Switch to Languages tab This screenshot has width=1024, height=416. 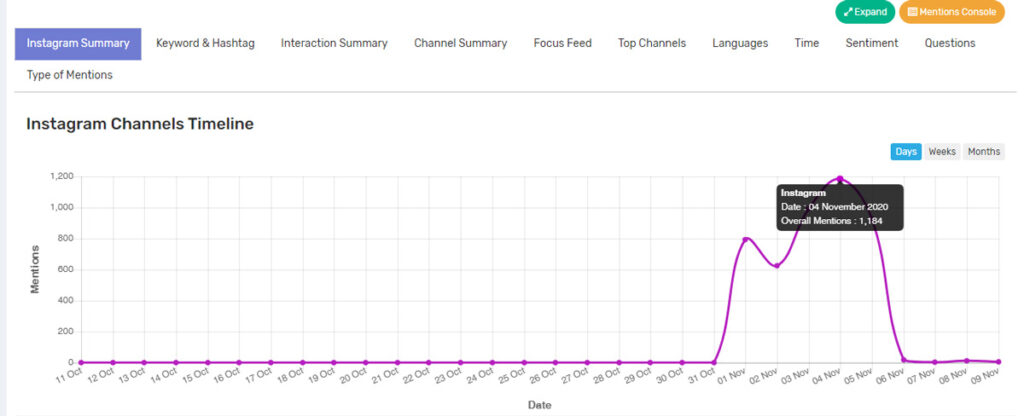click(x=740, y=43)
